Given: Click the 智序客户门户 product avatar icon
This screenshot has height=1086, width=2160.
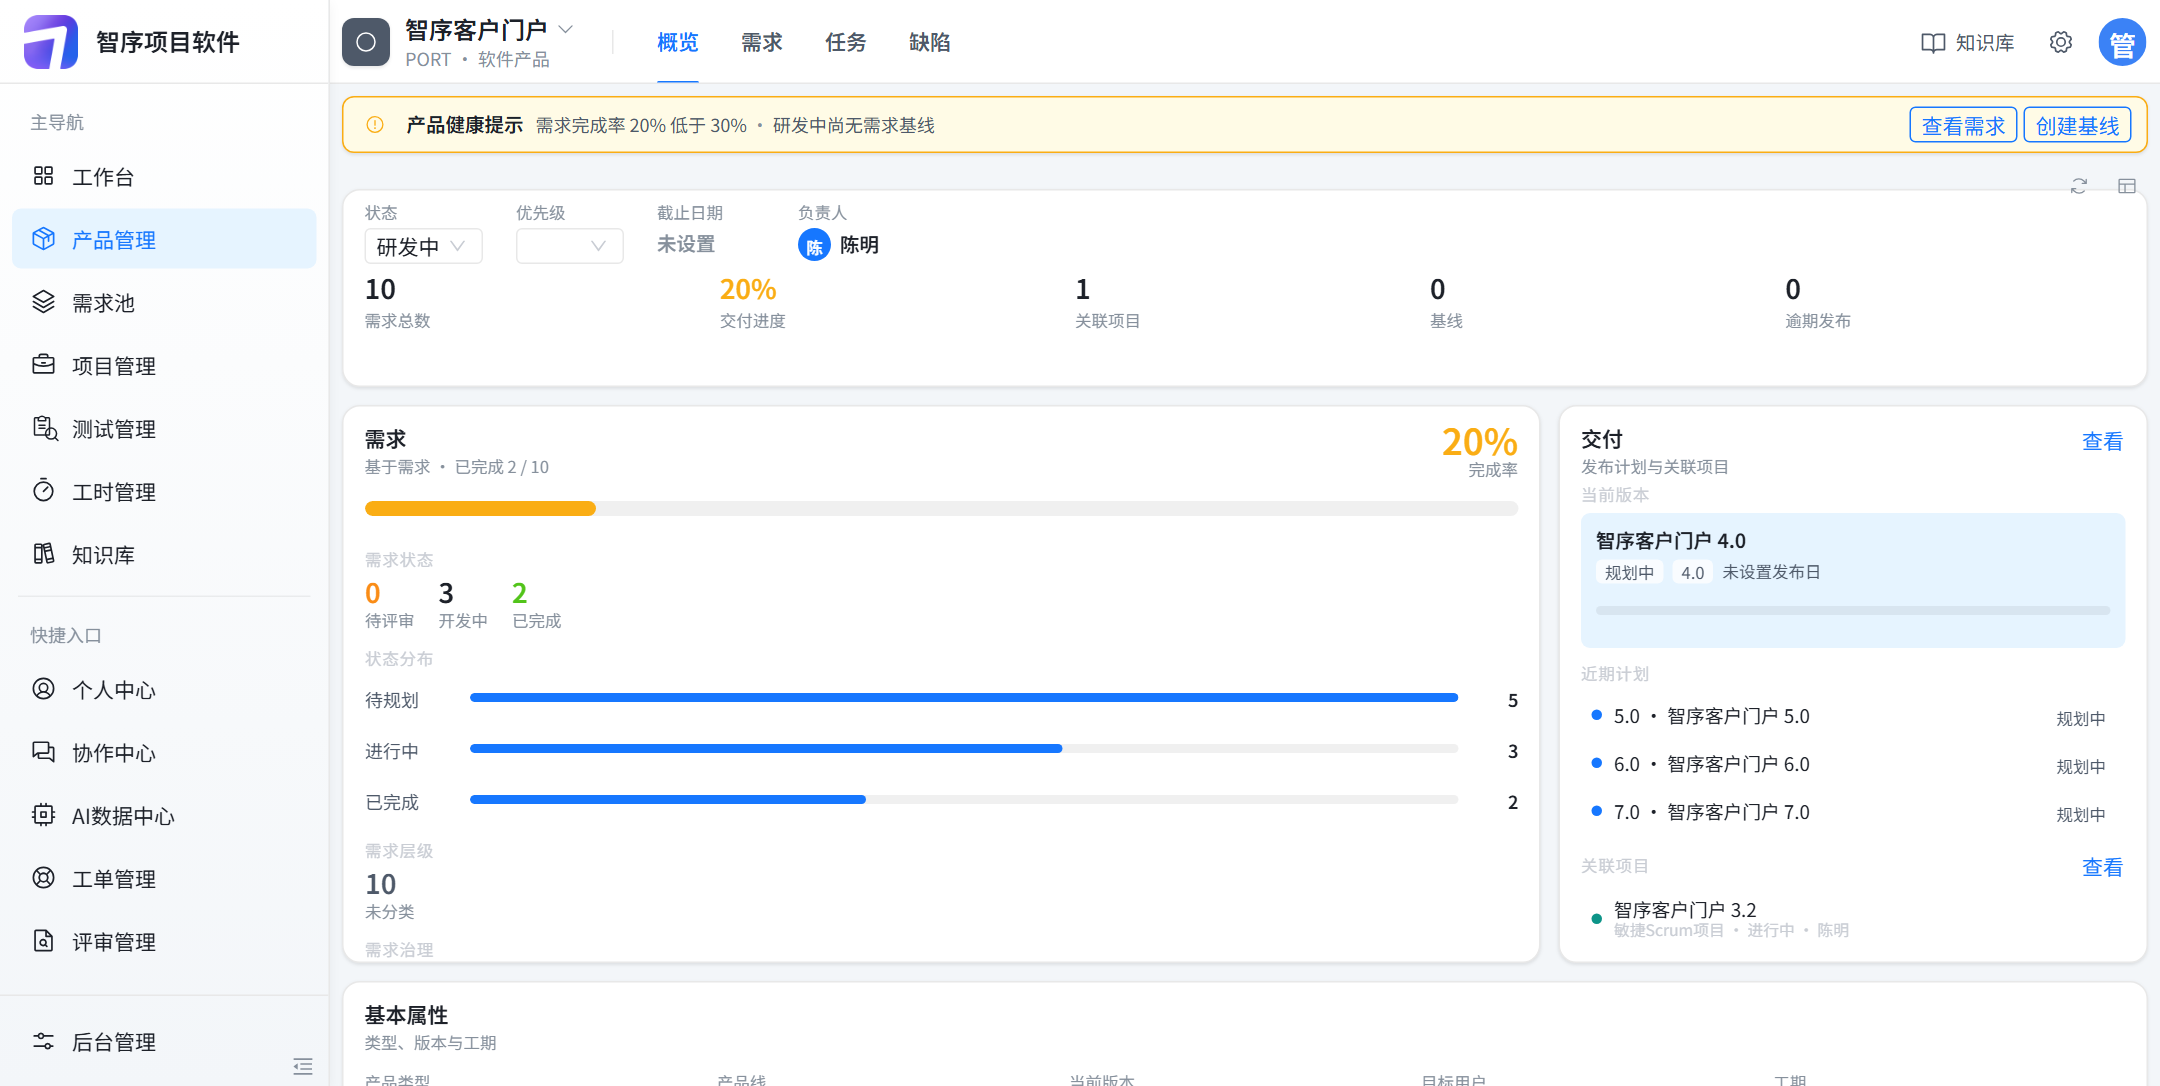Looking at the screenshot, I should coord(366,42).
